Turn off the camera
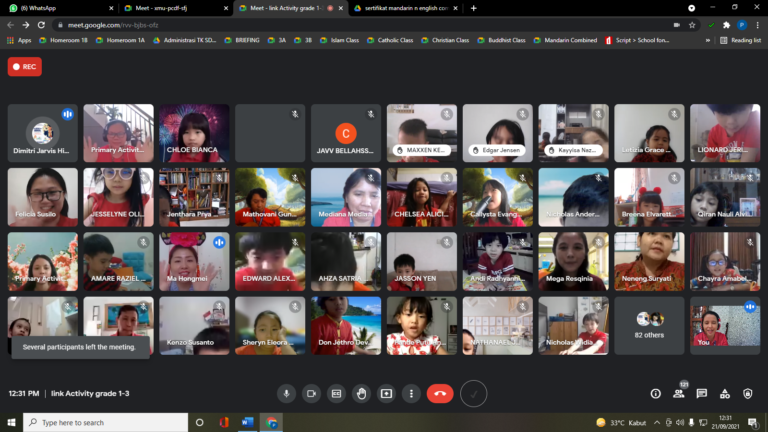768x432 pixels. (x=311, y=394)
